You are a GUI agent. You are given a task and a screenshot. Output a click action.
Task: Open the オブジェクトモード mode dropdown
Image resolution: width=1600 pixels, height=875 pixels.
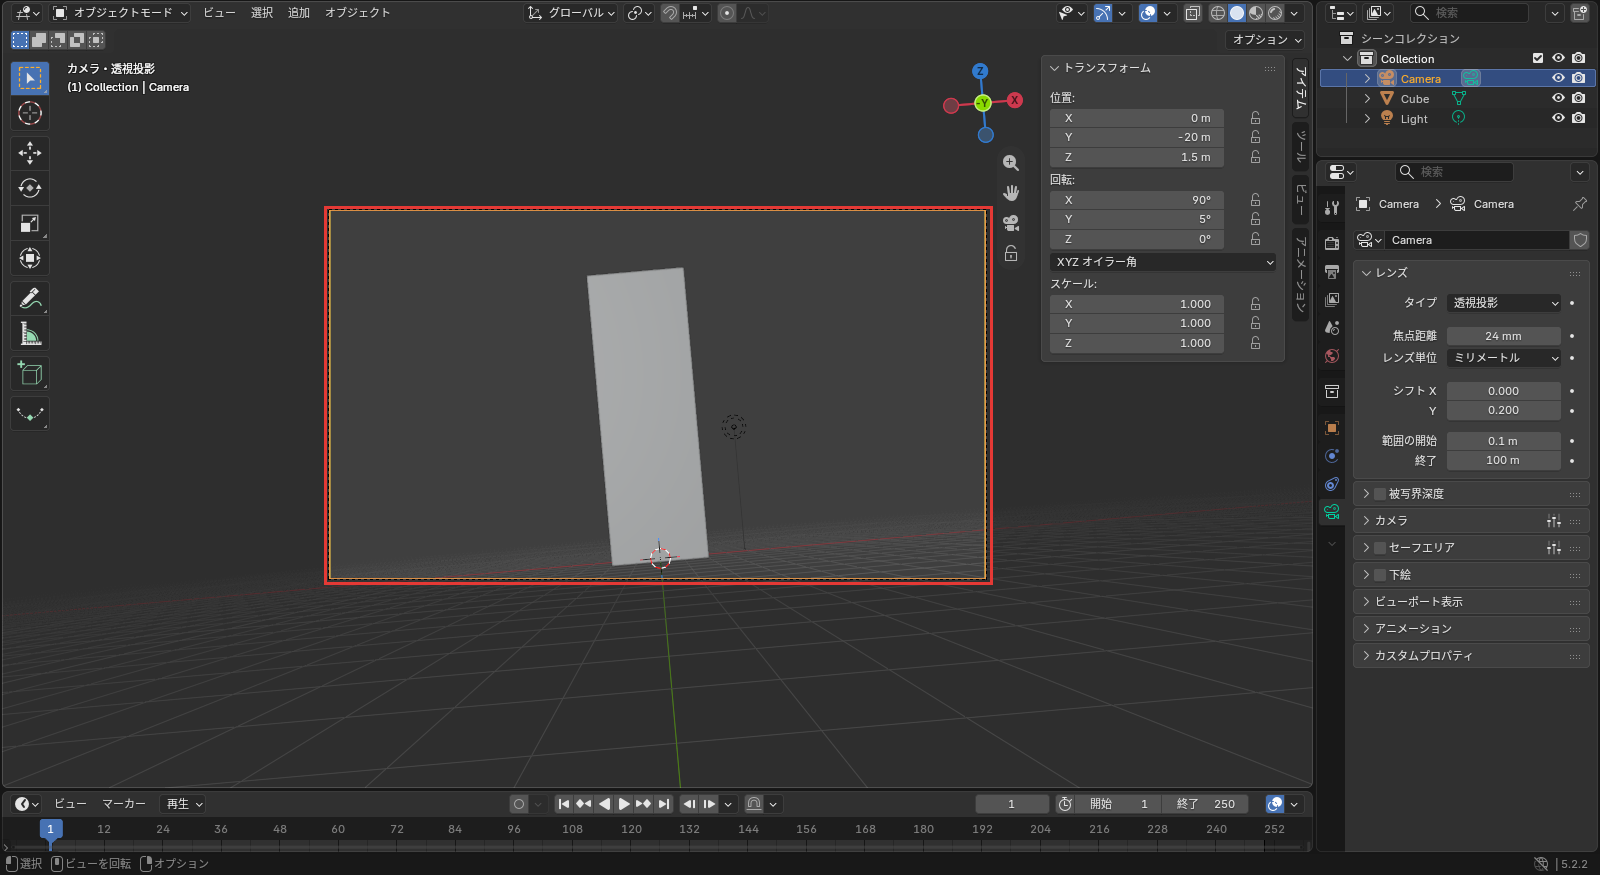tap(120, 13)
